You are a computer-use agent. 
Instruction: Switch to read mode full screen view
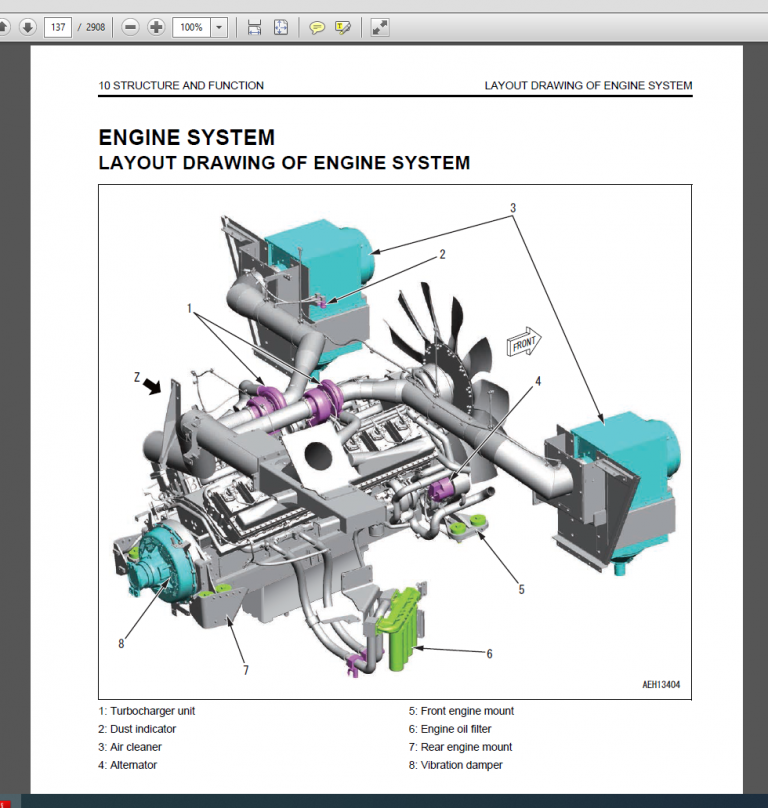(x=379, y=27)
